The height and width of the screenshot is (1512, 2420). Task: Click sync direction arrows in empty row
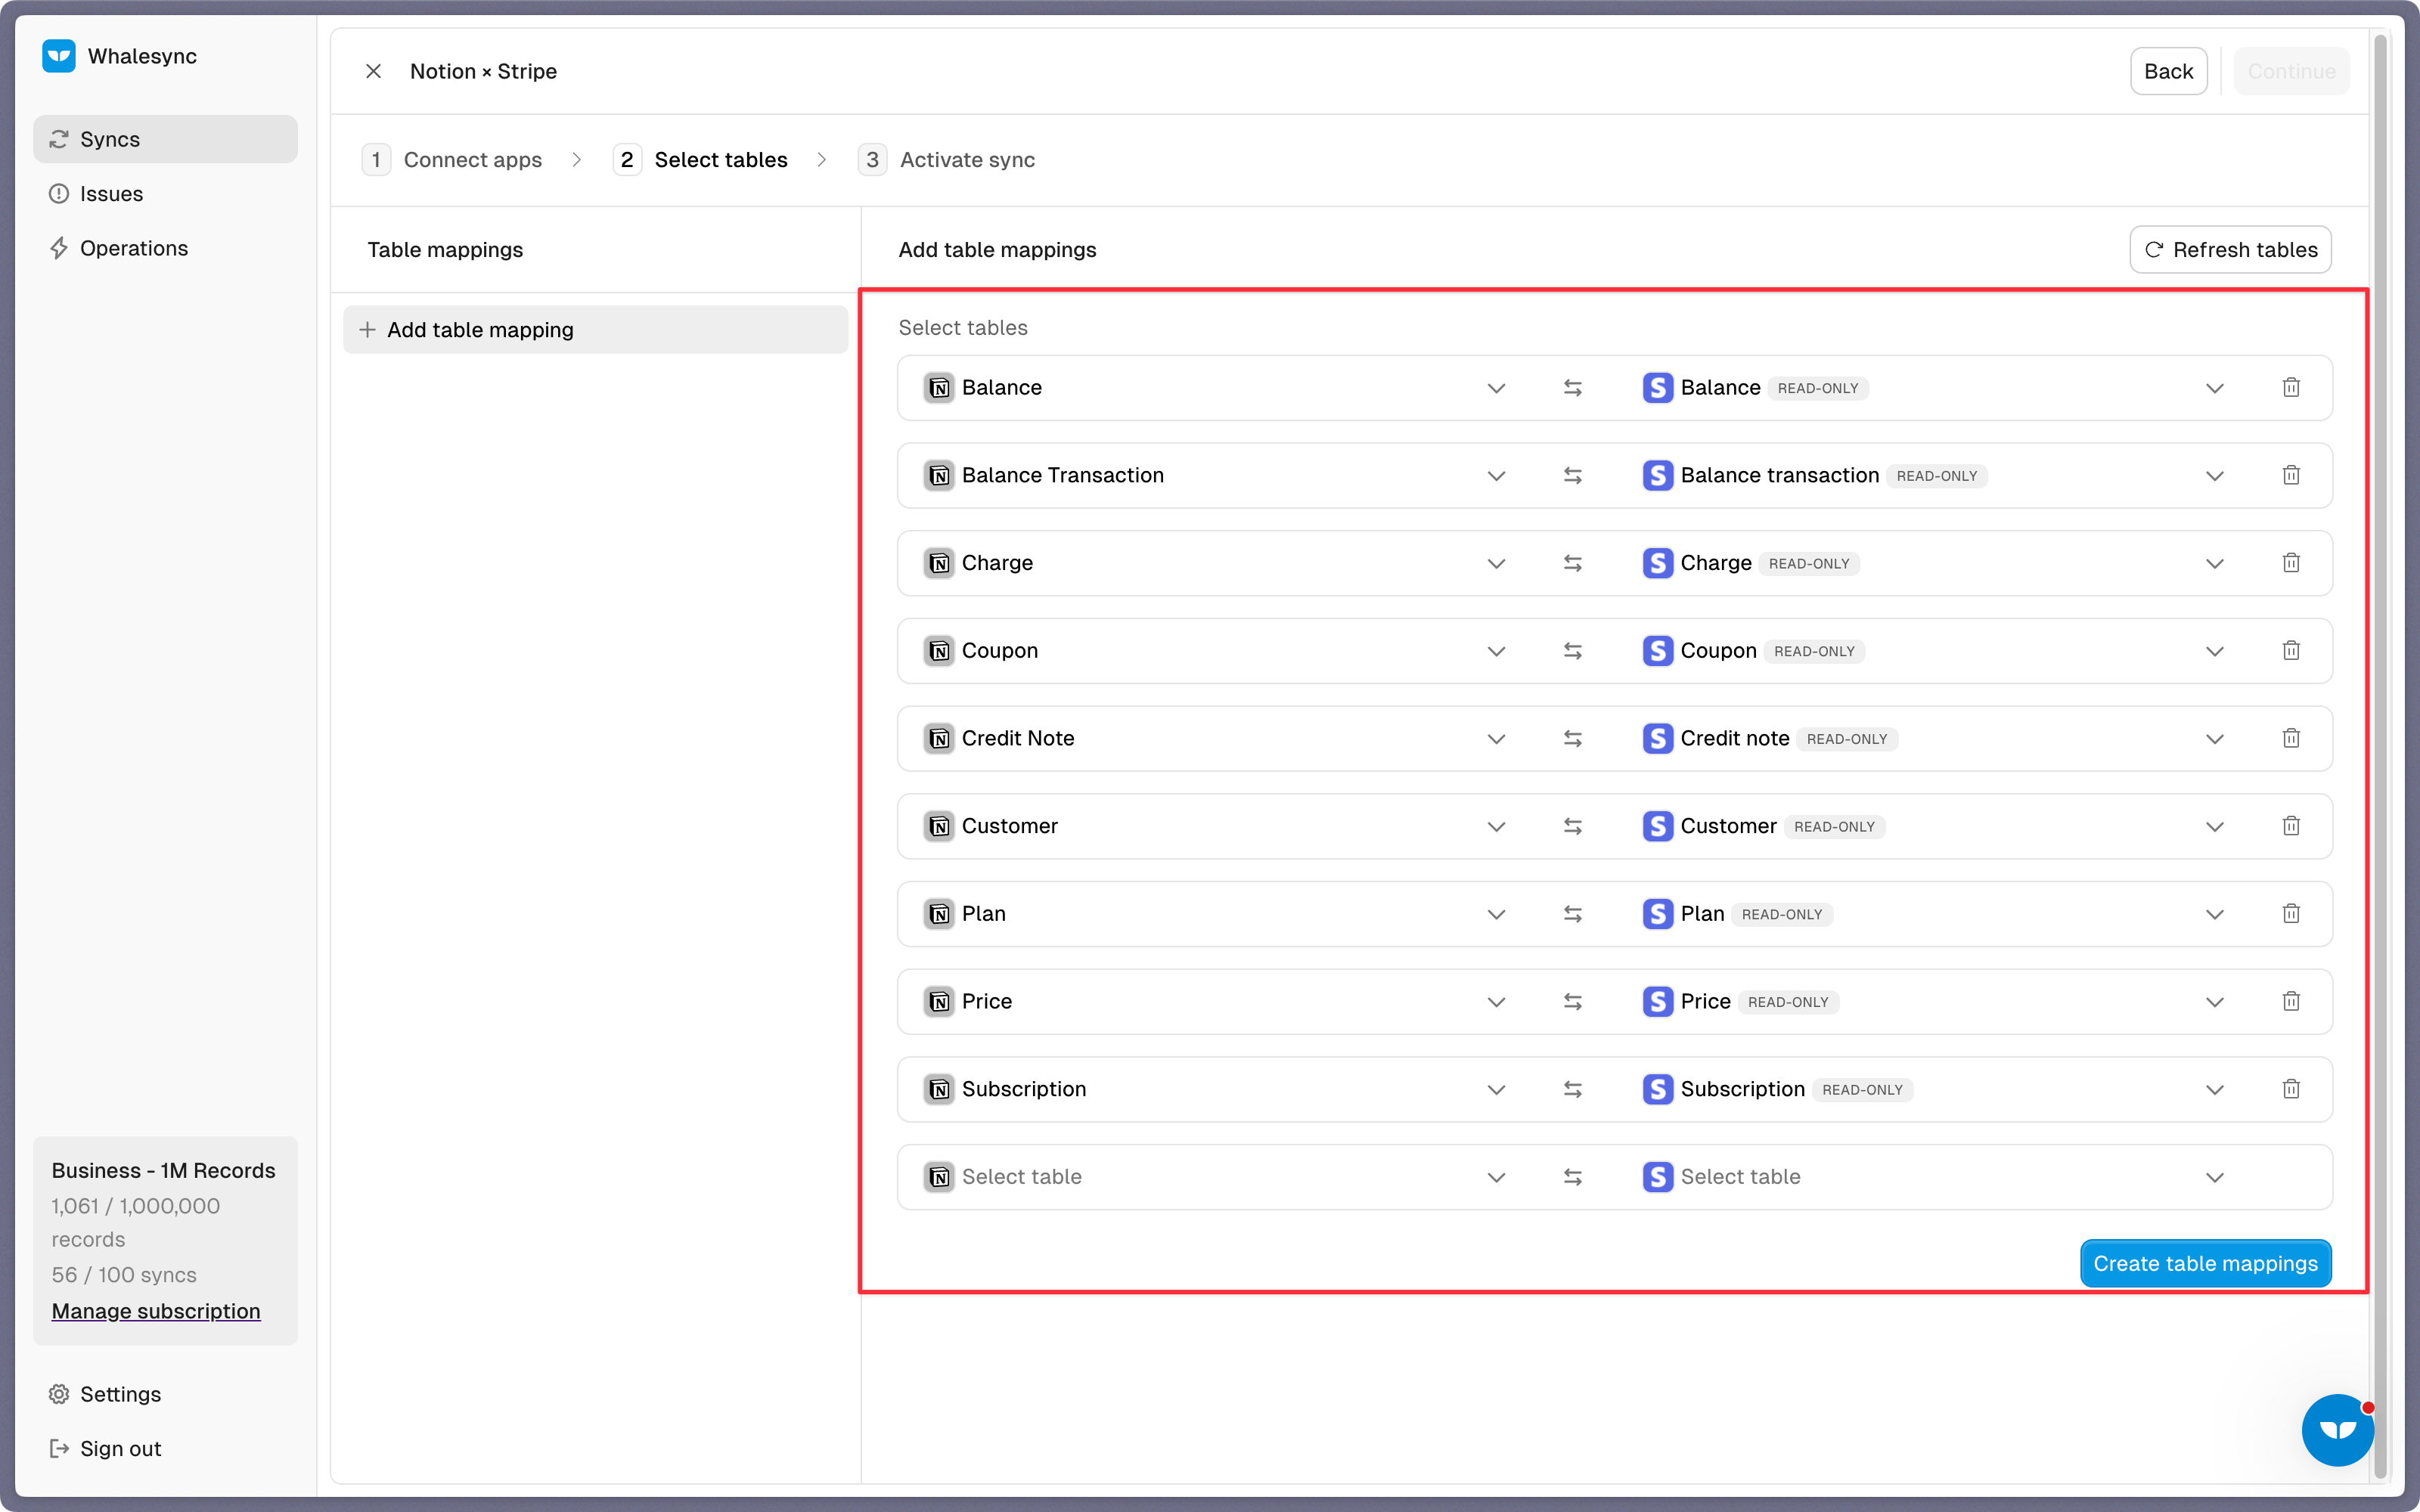pos(1573,1177)
